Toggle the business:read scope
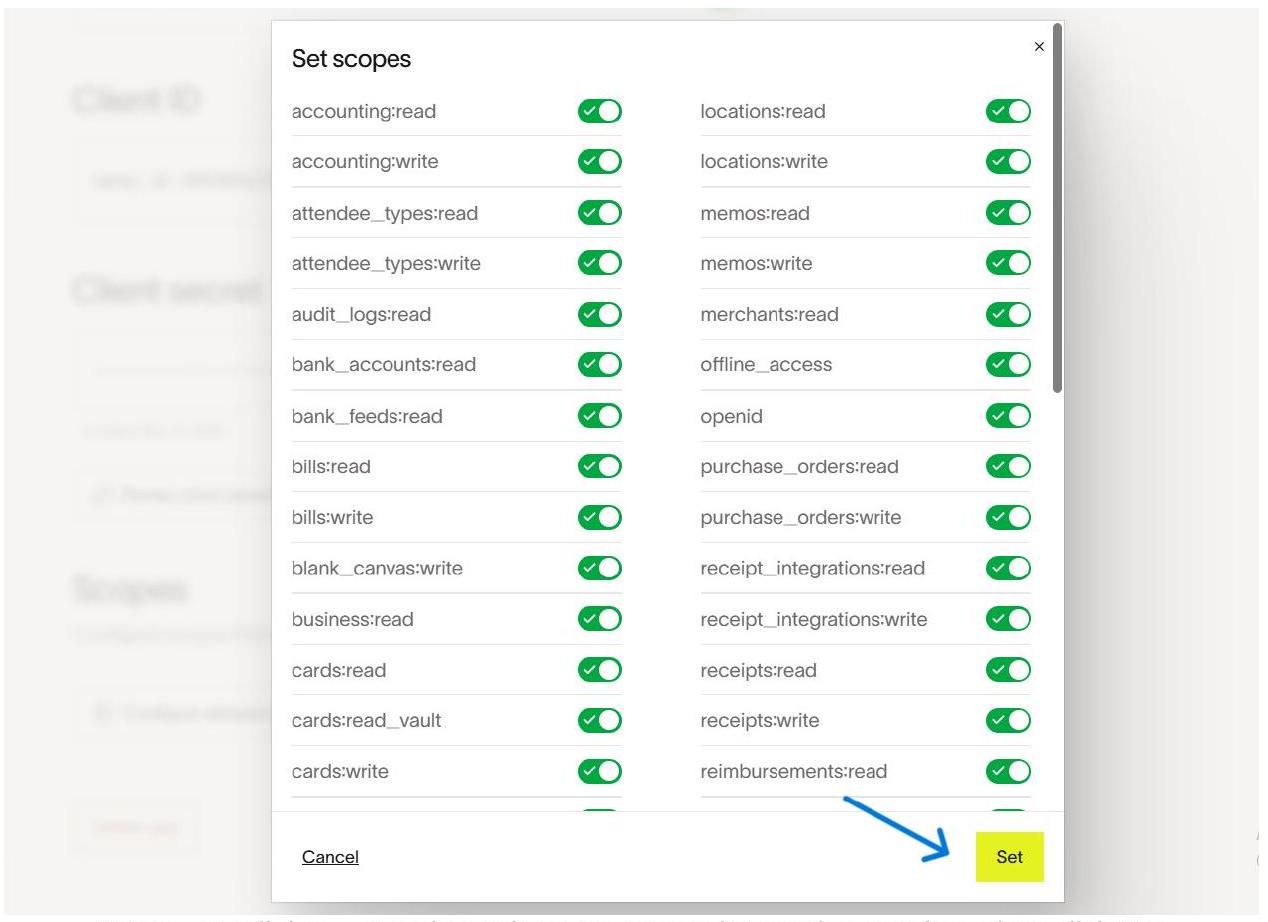Viewport: 1268px width, 922px height. tap(600, 619)
